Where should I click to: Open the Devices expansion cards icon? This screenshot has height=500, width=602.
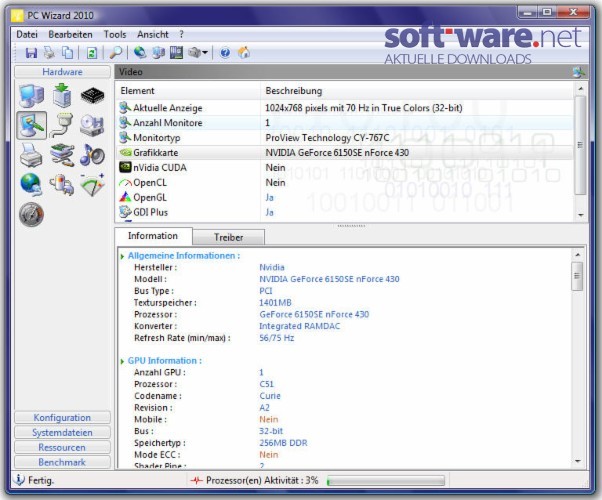click(62, 155)
